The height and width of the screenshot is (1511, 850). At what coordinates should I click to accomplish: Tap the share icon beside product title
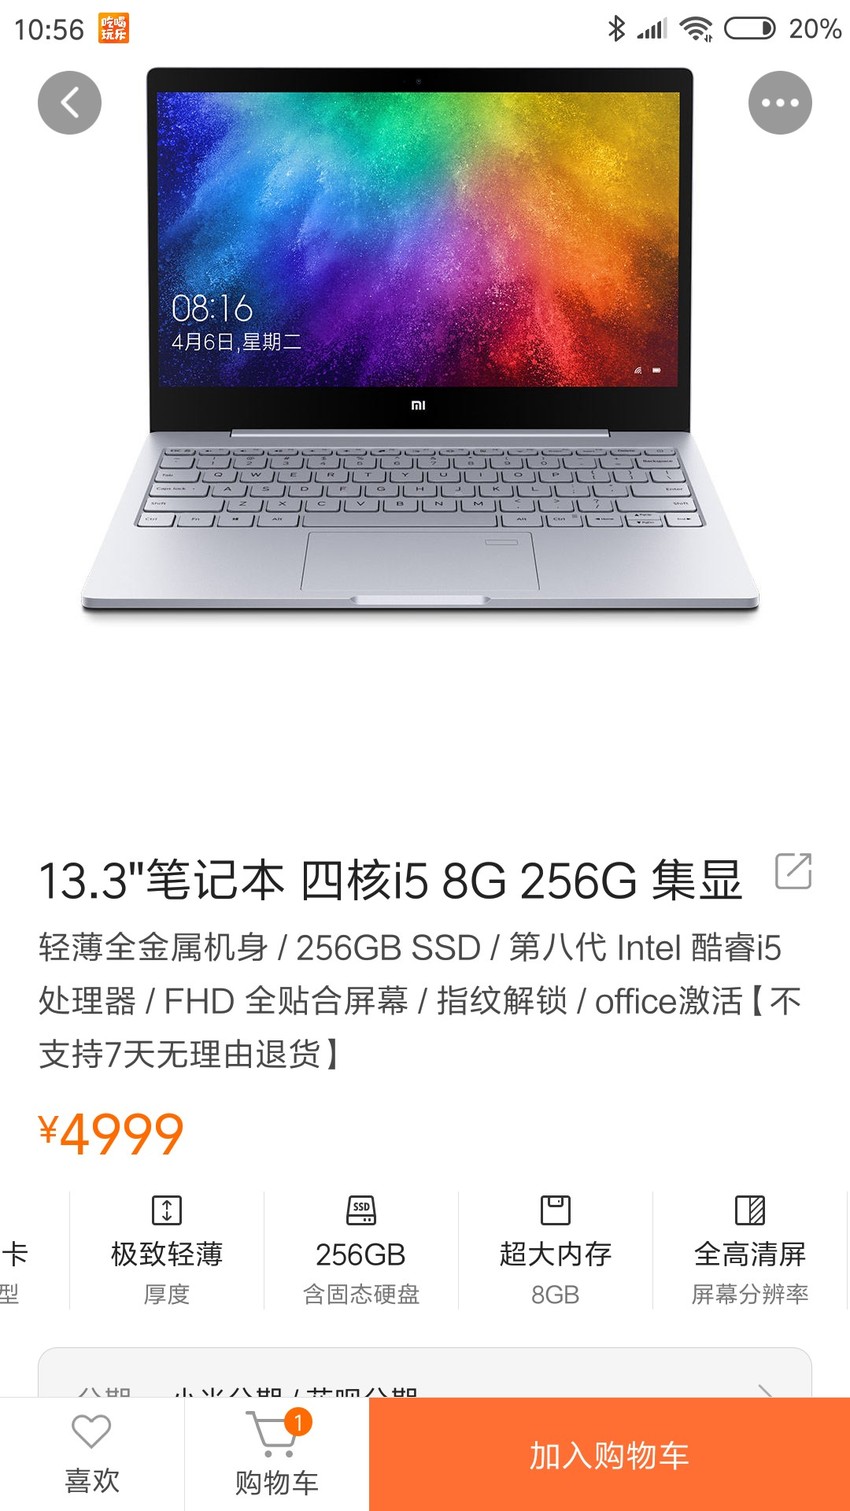(793, 871)
